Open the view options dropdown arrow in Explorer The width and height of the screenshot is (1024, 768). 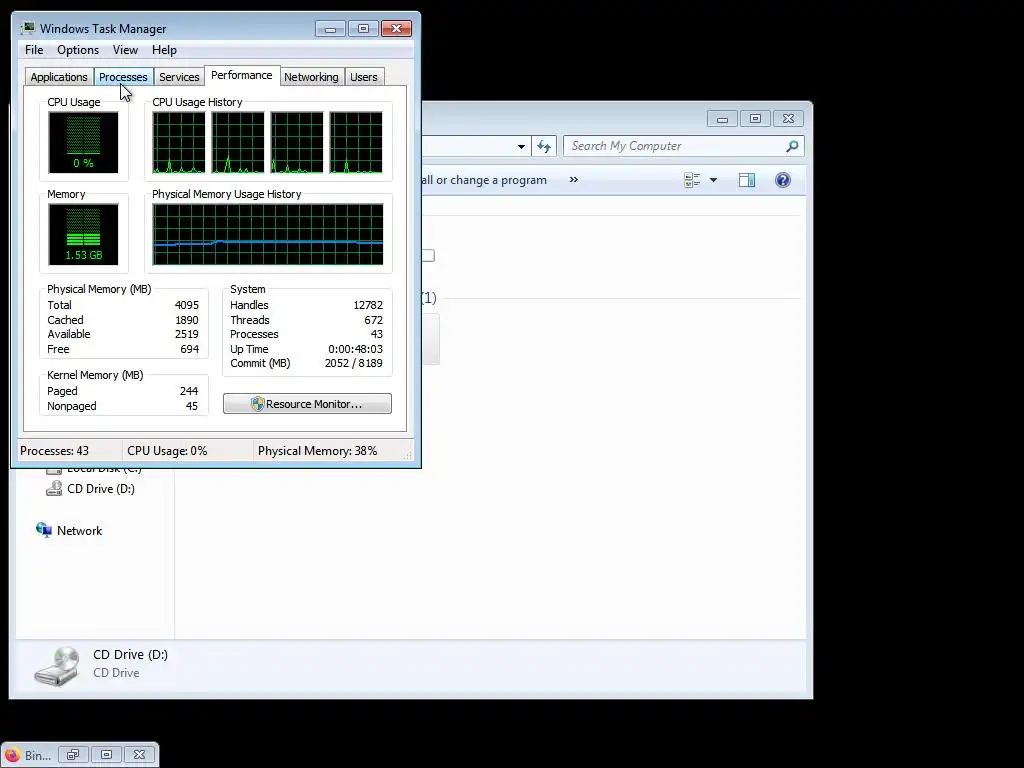[x=713, y=180]
